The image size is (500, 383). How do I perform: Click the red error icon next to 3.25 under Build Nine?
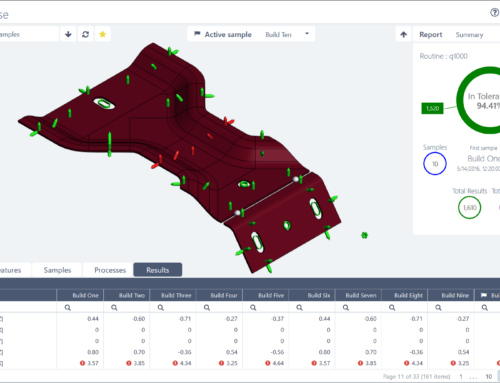453,363
